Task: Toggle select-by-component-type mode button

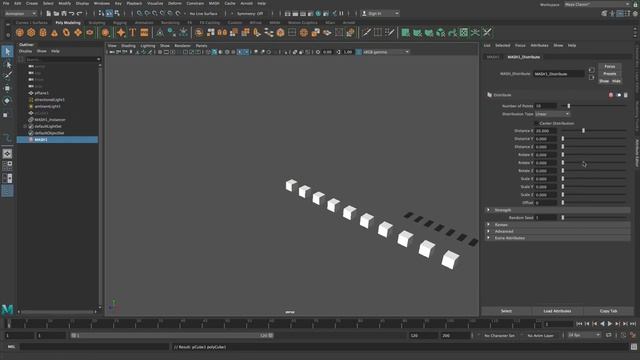Action: click(117, 13)
